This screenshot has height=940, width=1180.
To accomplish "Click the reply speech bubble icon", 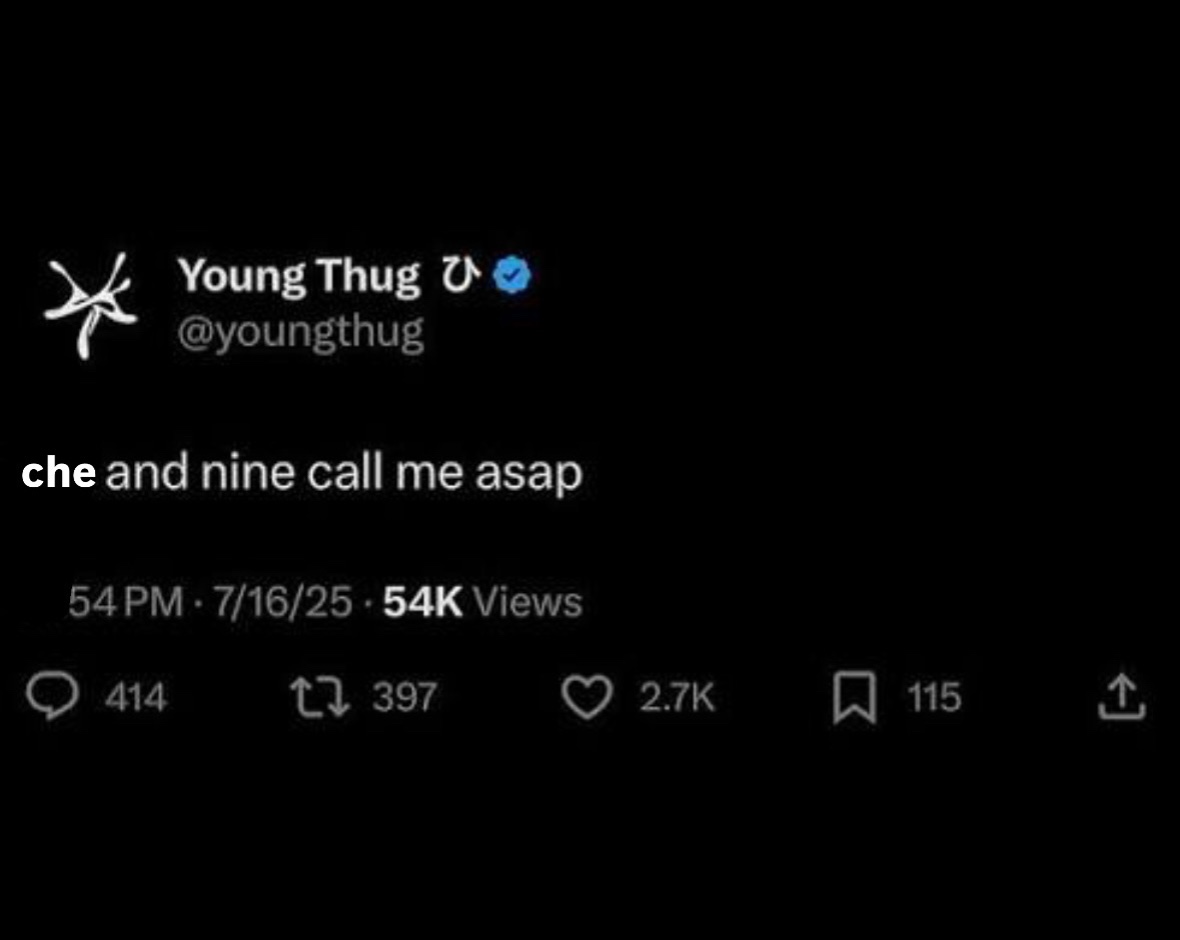I will coord(52,696).
